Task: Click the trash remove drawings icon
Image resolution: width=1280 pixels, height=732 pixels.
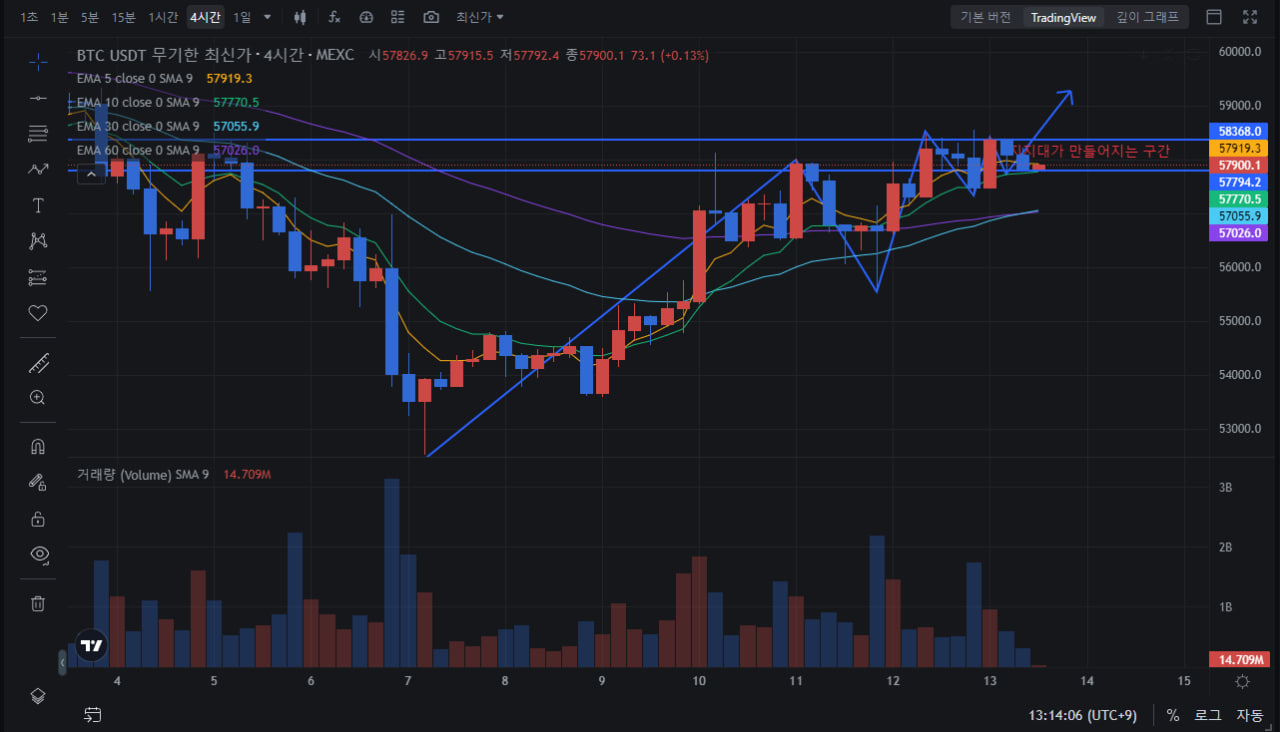Action: pyautogui.click(x=38, y=603)
